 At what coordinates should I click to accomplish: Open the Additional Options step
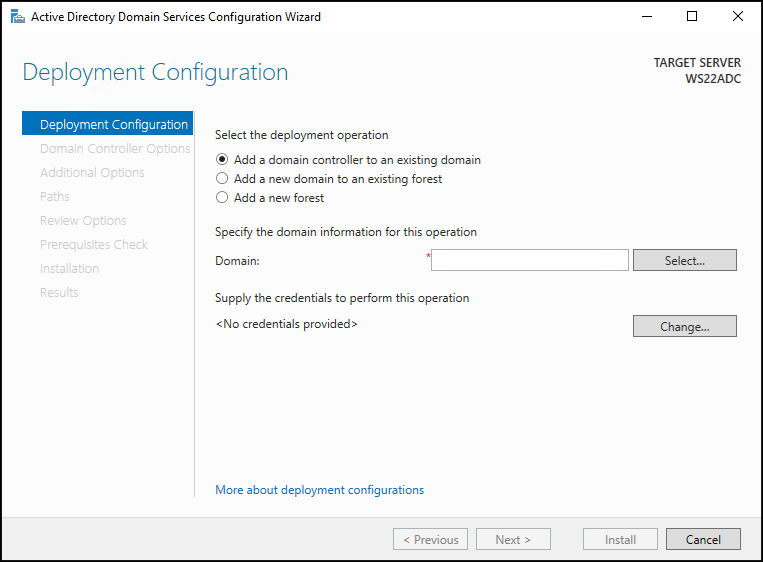tap(92, 172)
